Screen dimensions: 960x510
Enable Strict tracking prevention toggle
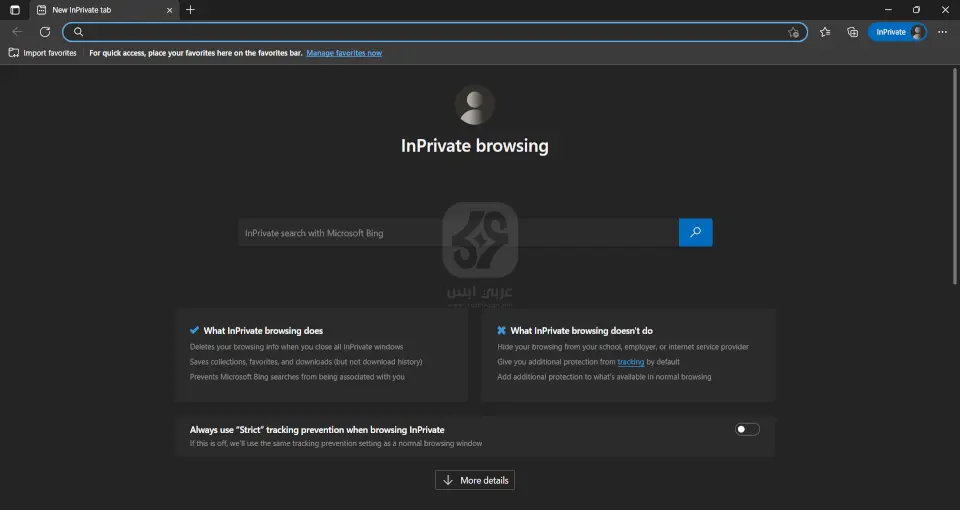[x=747, y=429]
